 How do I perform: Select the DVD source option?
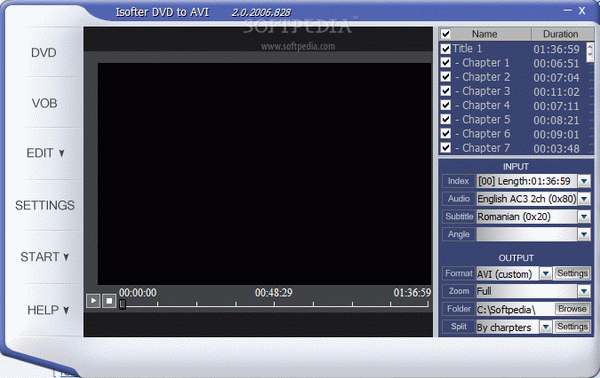click(x=44, y=52)
